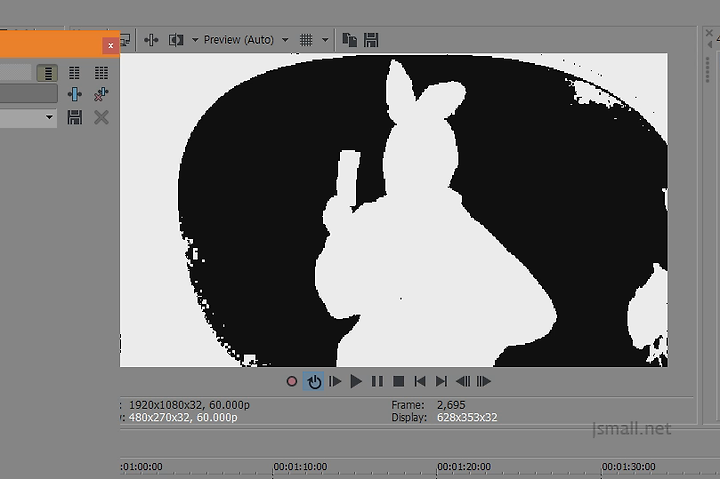This screenshot has width=720, height=479.
Task: Click timeline ruler at 00:01:20:00
Action: [464, 467]
